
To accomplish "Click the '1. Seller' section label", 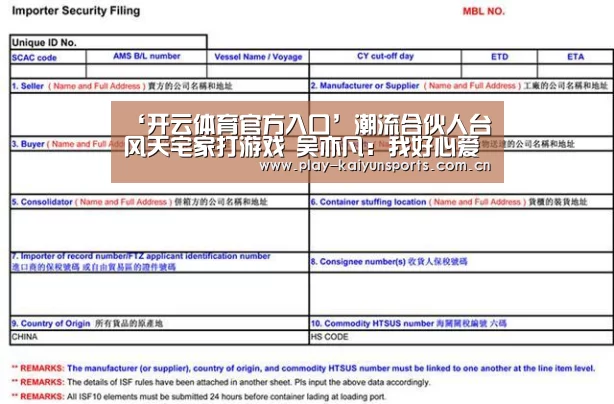I will tap(27, 86).
